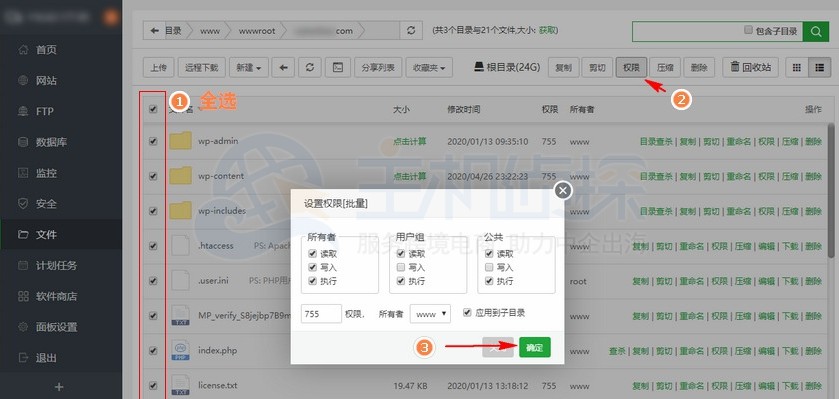Switch to list view layout
The width and height of the screenshot is (839, 399).
[819, 68]
